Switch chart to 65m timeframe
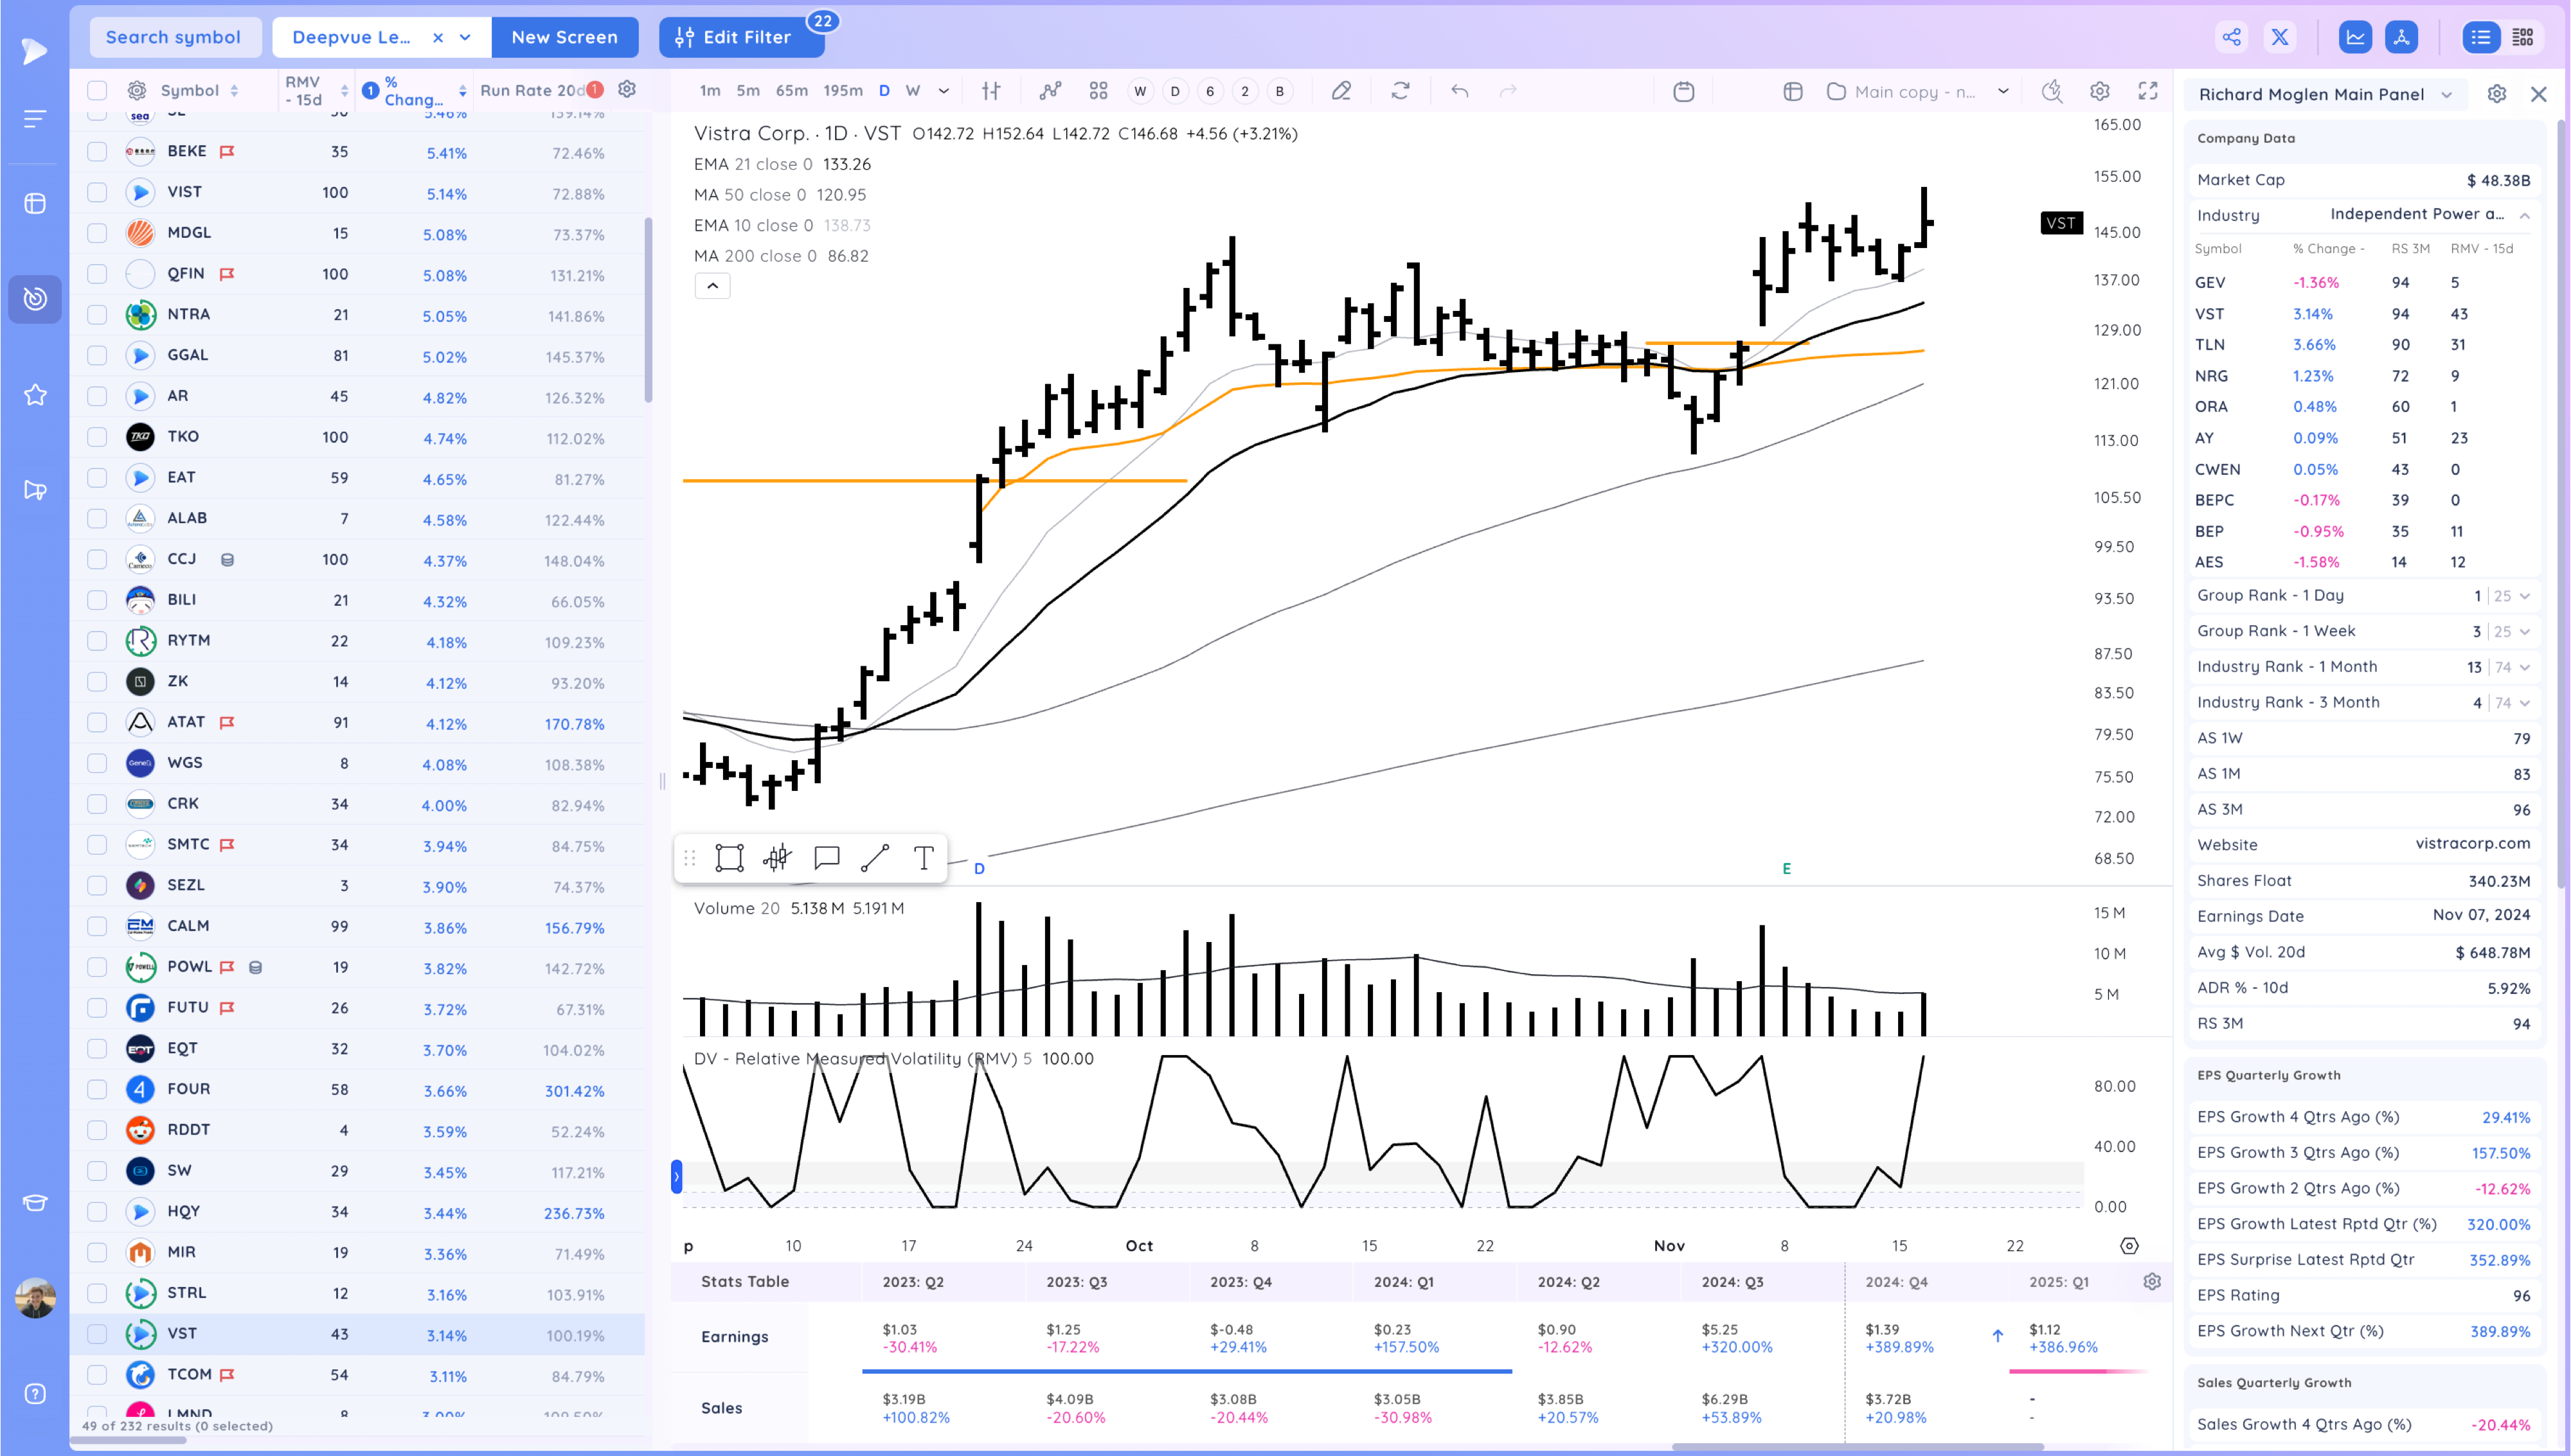2571x1456 pixels. pos(791,91)
